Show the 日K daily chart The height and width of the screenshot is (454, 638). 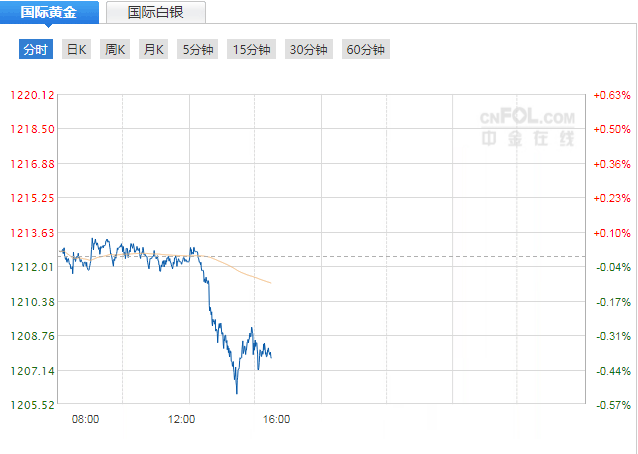pos(76,49)
